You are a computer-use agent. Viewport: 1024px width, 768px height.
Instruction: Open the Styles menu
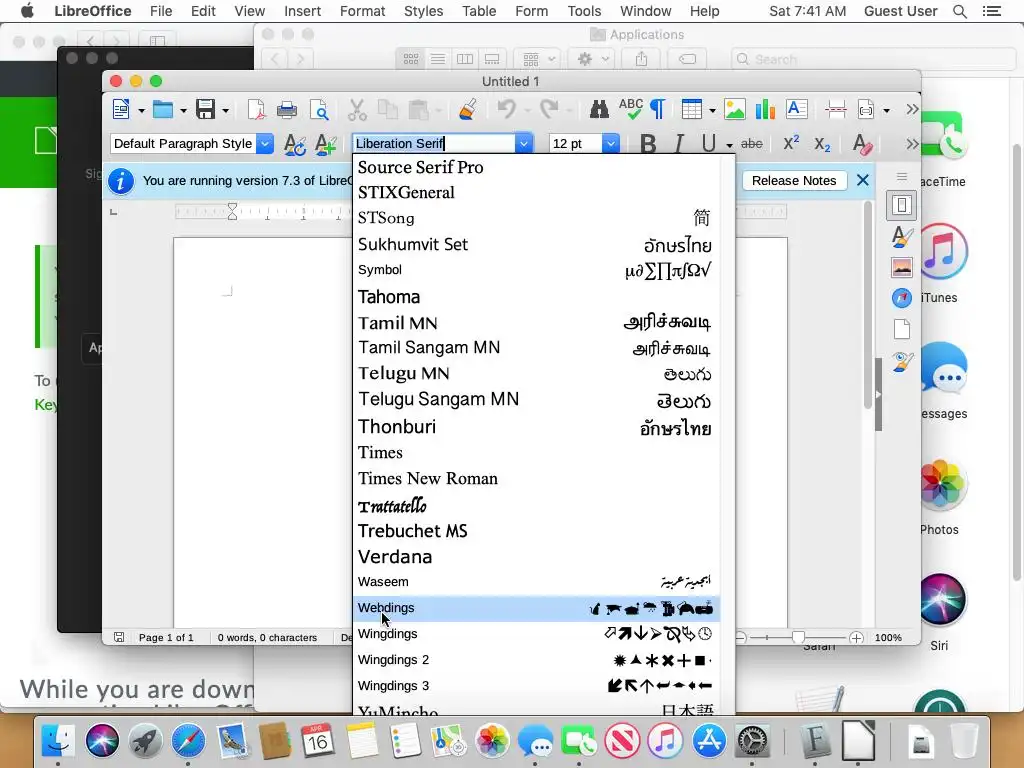pos(423,11)
